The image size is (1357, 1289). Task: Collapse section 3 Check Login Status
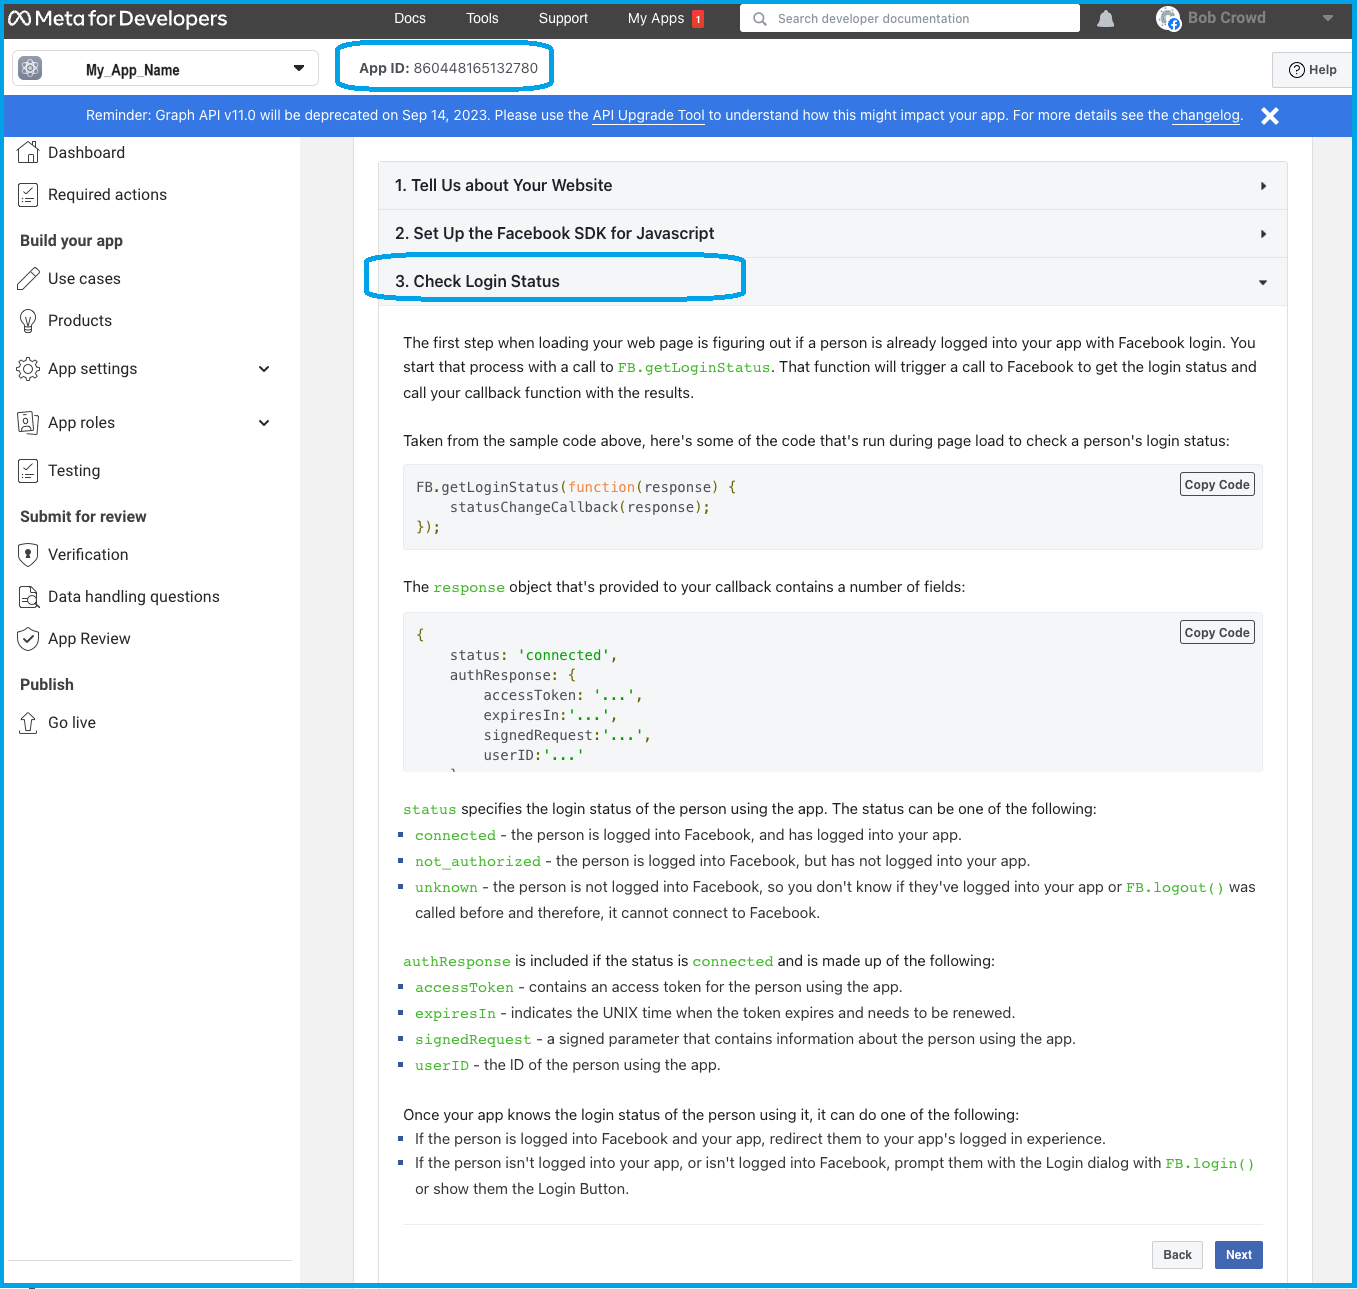pyautogui.click(x=832, y=282)
